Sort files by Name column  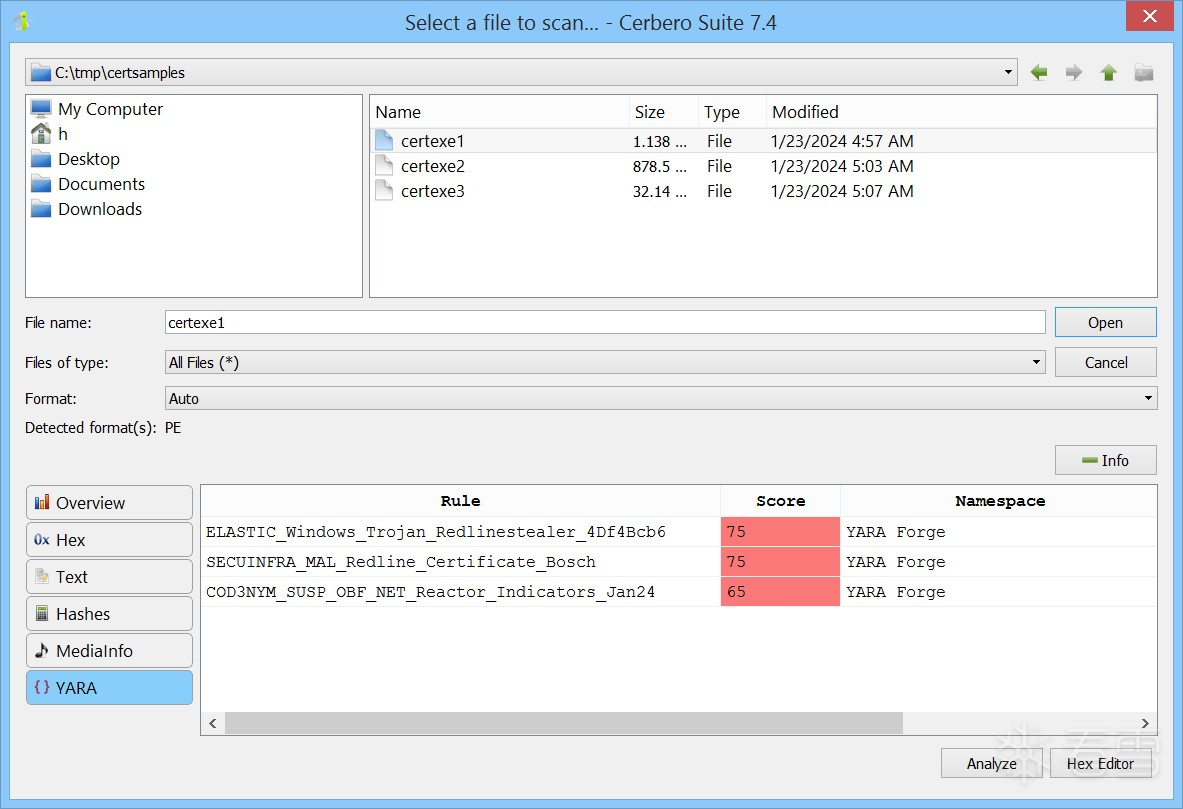499,112
